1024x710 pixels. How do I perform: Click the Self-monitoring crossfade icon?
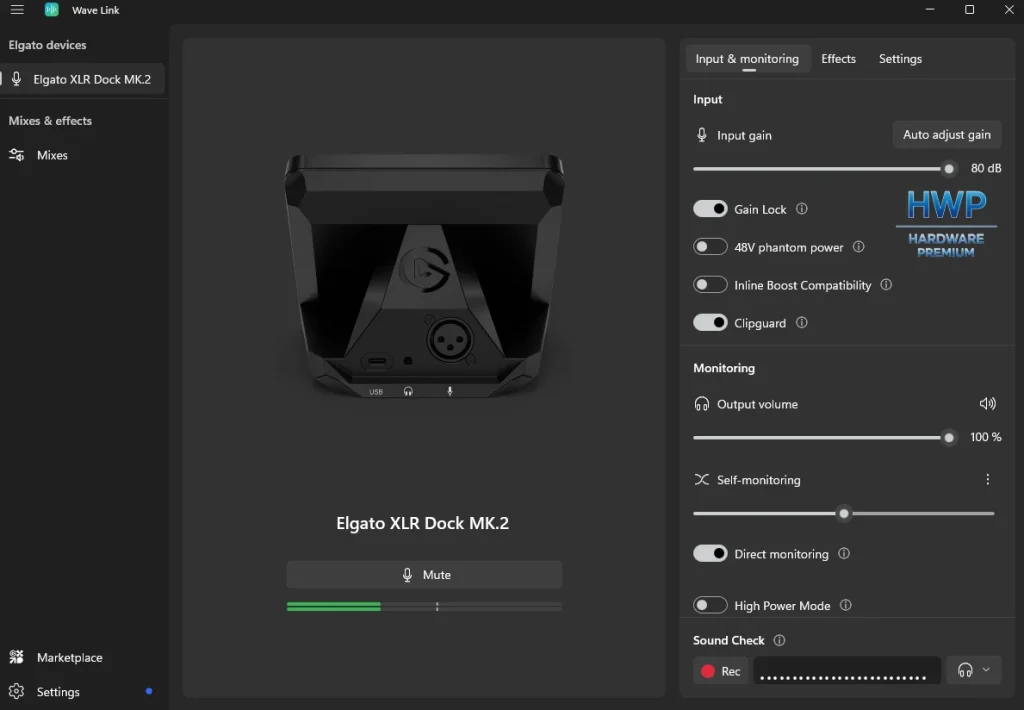click(x=701, y=479)
